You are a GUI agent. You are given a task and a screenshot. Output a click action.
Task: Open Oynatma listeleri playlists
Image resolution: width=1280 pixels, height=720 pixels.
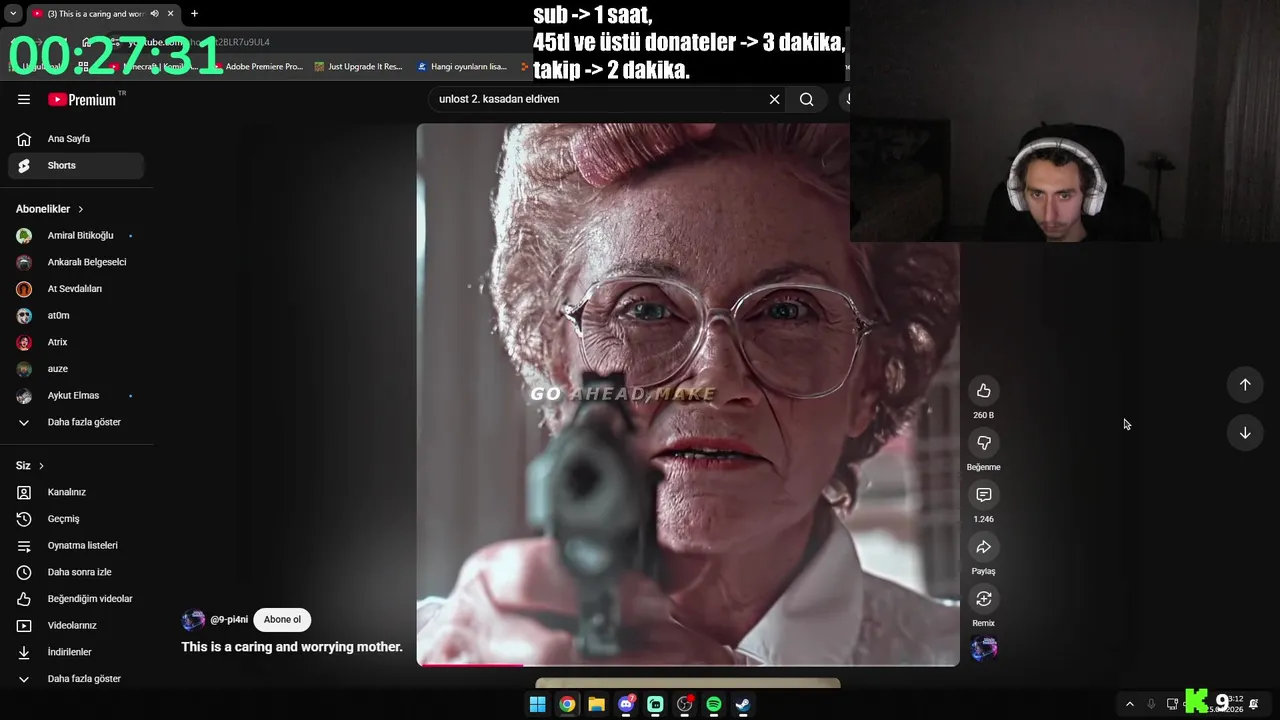[76, 546]
